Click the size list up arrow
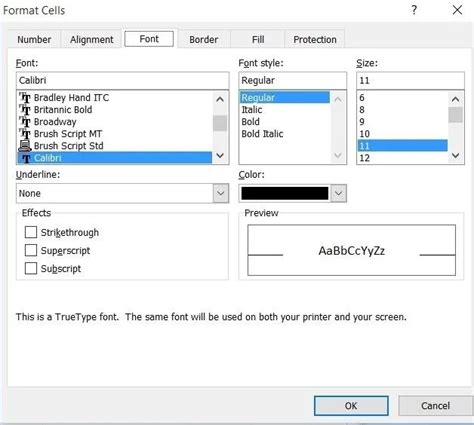The width and height of the screenshot is (474, 425). (x=455, y=99)
